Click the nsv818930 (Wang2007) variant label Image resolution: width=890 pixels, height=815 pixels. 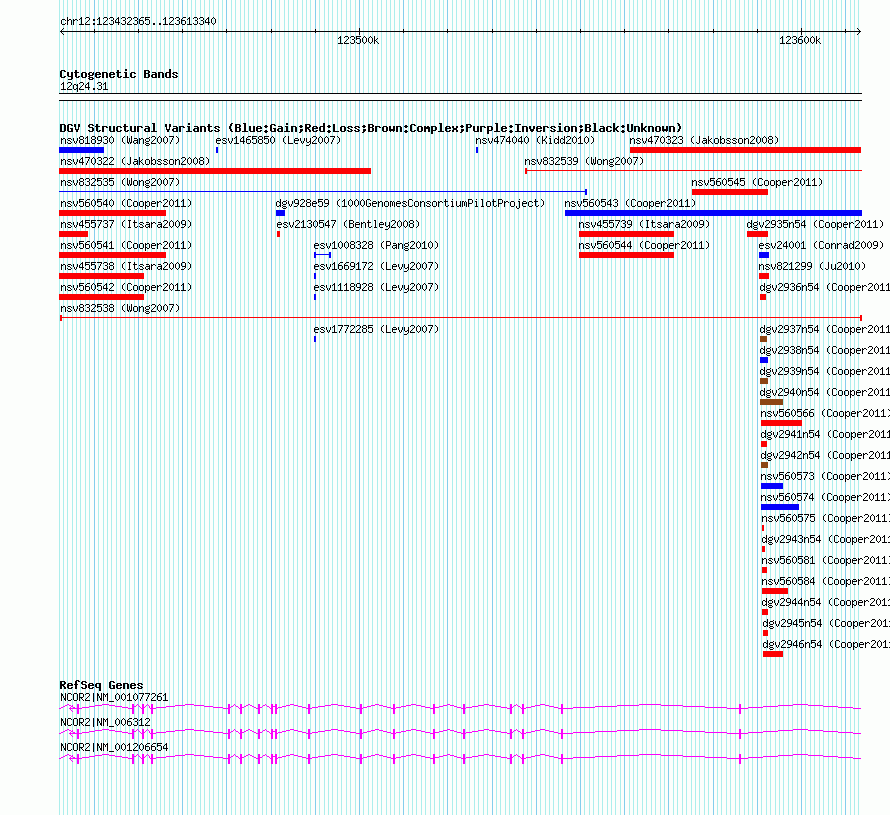pos(120,140)
